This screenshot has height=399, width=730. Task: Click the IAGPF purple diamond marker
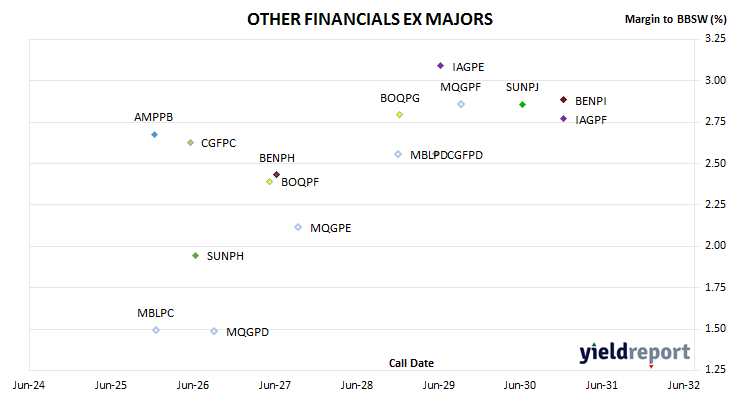(x=563, y=119)
